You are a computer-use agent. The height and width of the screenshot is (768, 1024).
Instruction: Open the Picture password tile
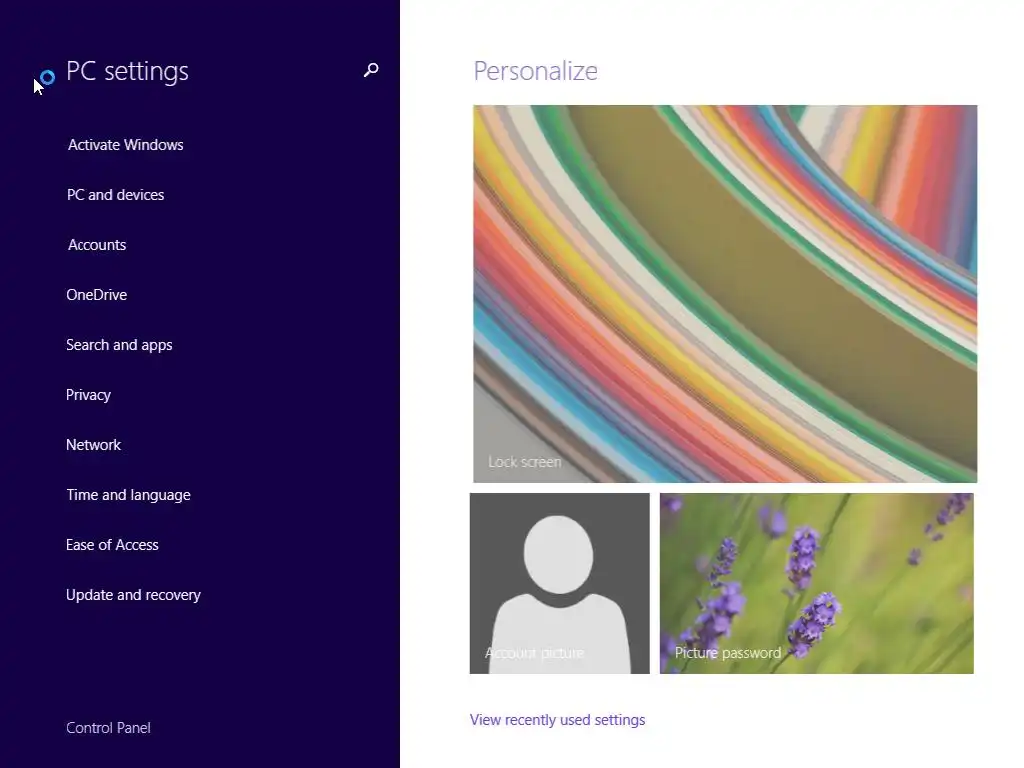[x=816, y=583]
